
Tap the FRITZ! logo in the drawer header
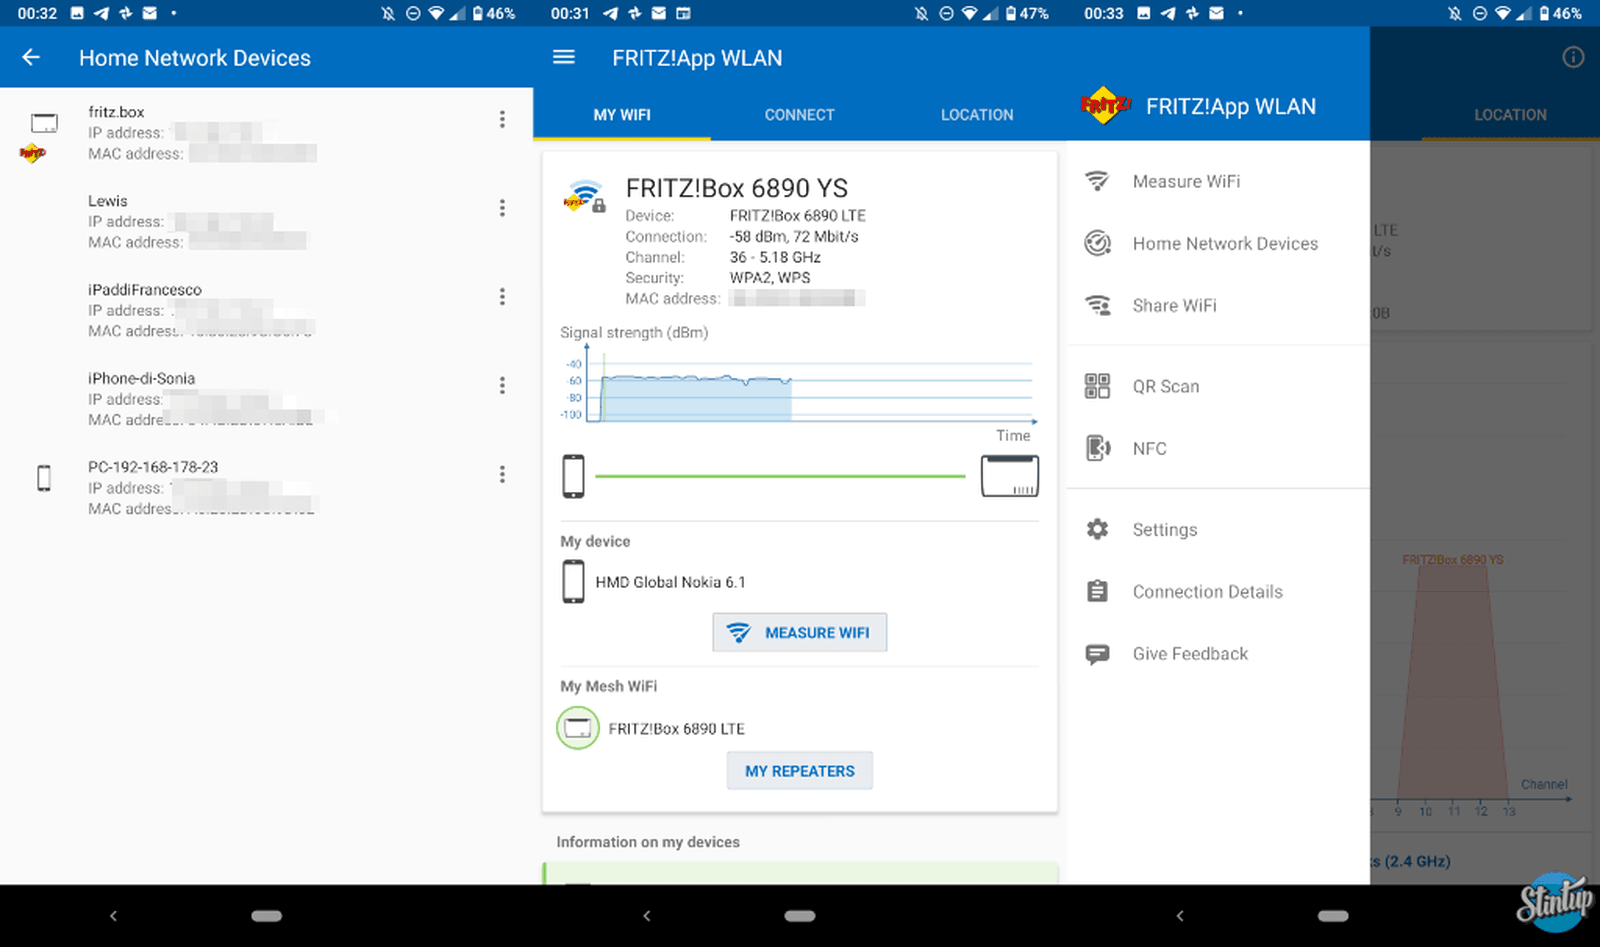click(x=1105, y=106)
